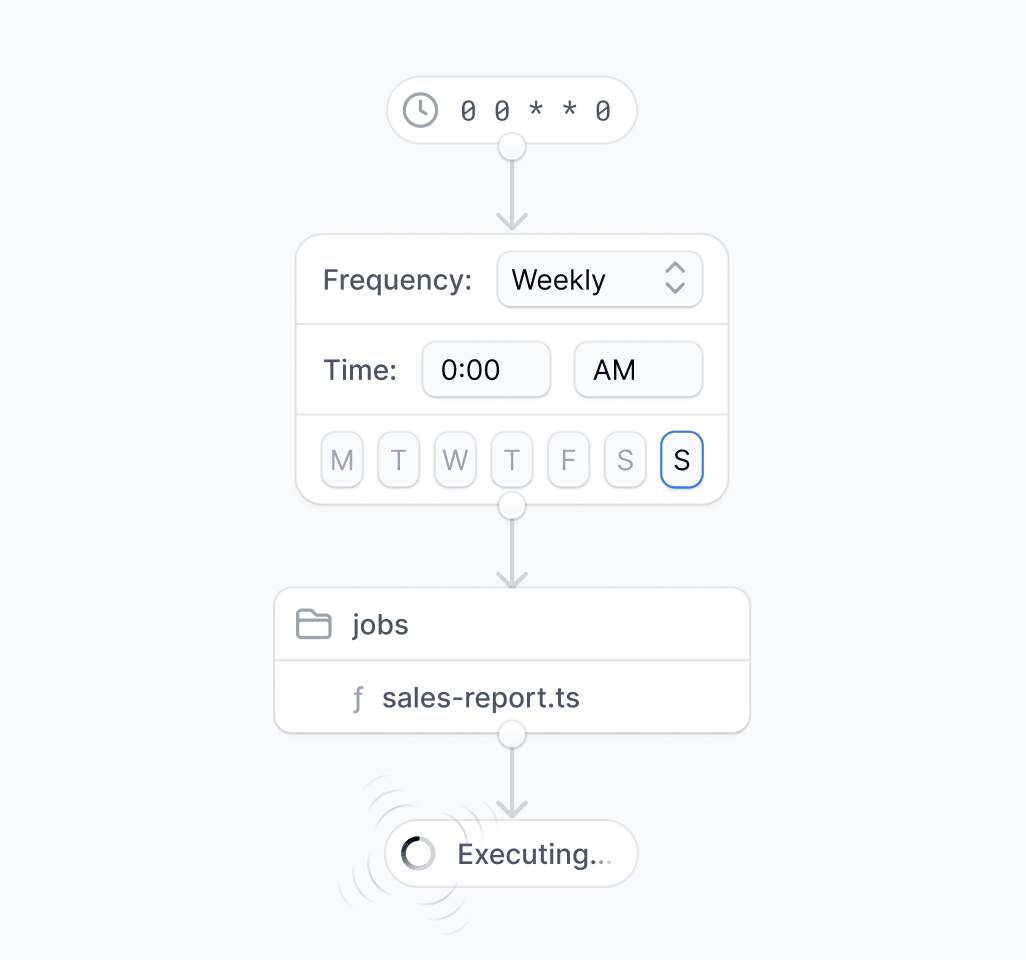Click the 0 0 * * 0 cron expression
The height and width of the screenshot is (960, 1026).
click(536, 111)
